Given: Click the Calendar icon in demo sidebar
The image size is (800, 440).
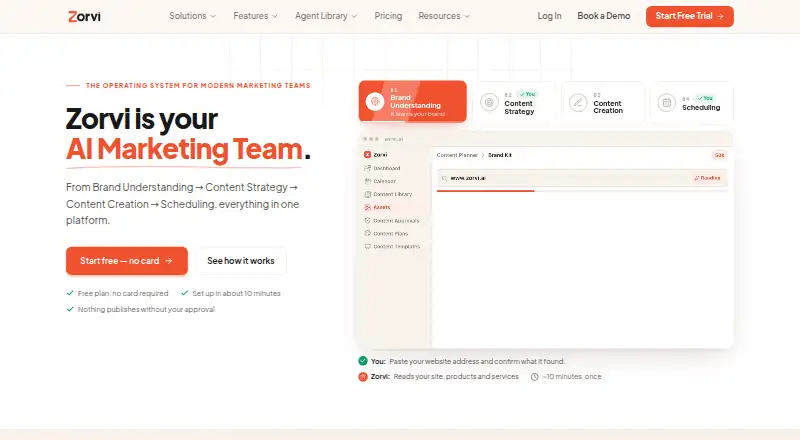Looking at the screenshot, I should (367, 181).
